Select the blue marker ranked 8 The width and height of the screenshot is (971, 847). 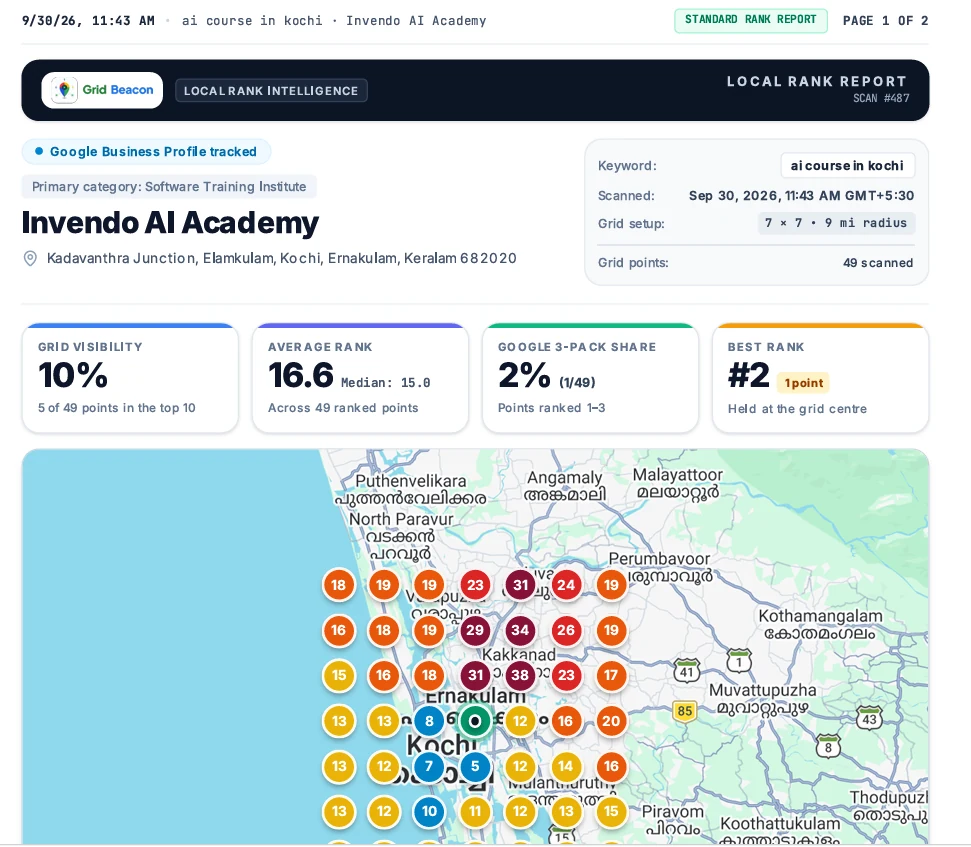tap(429, 721)
